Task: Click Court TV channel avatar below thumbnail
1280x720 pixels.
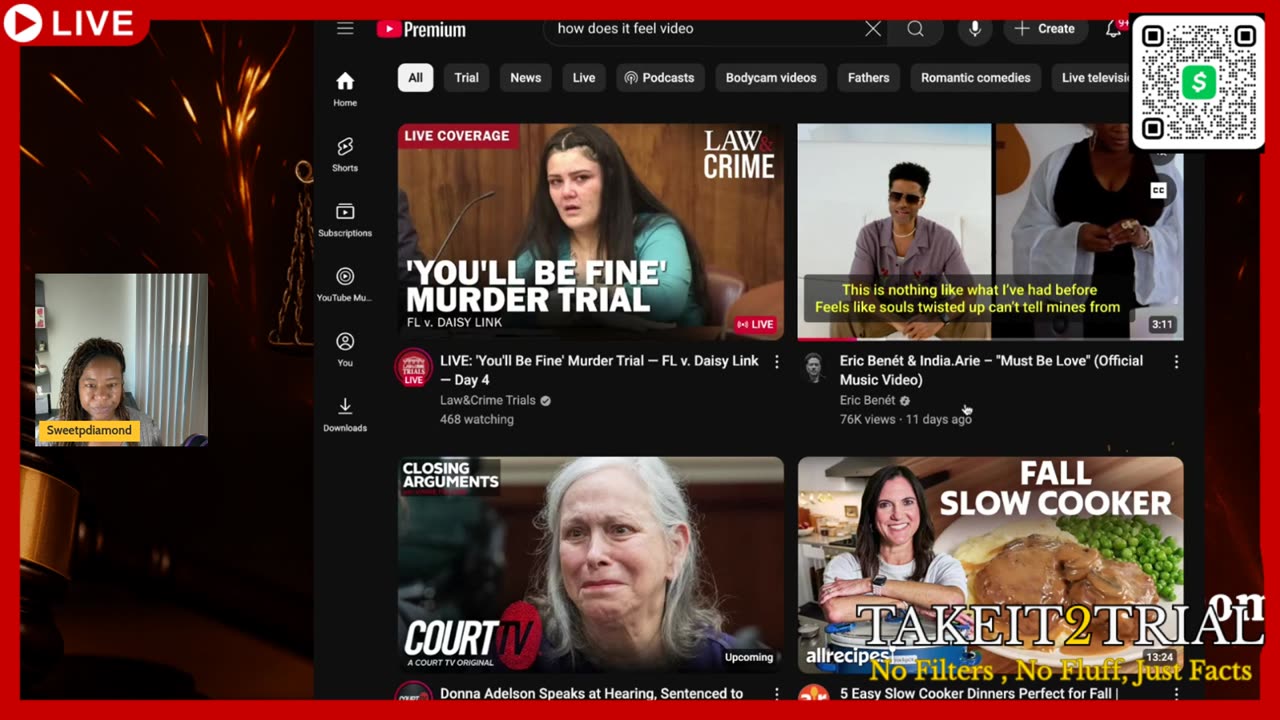Action: click(x=413, y=693)
